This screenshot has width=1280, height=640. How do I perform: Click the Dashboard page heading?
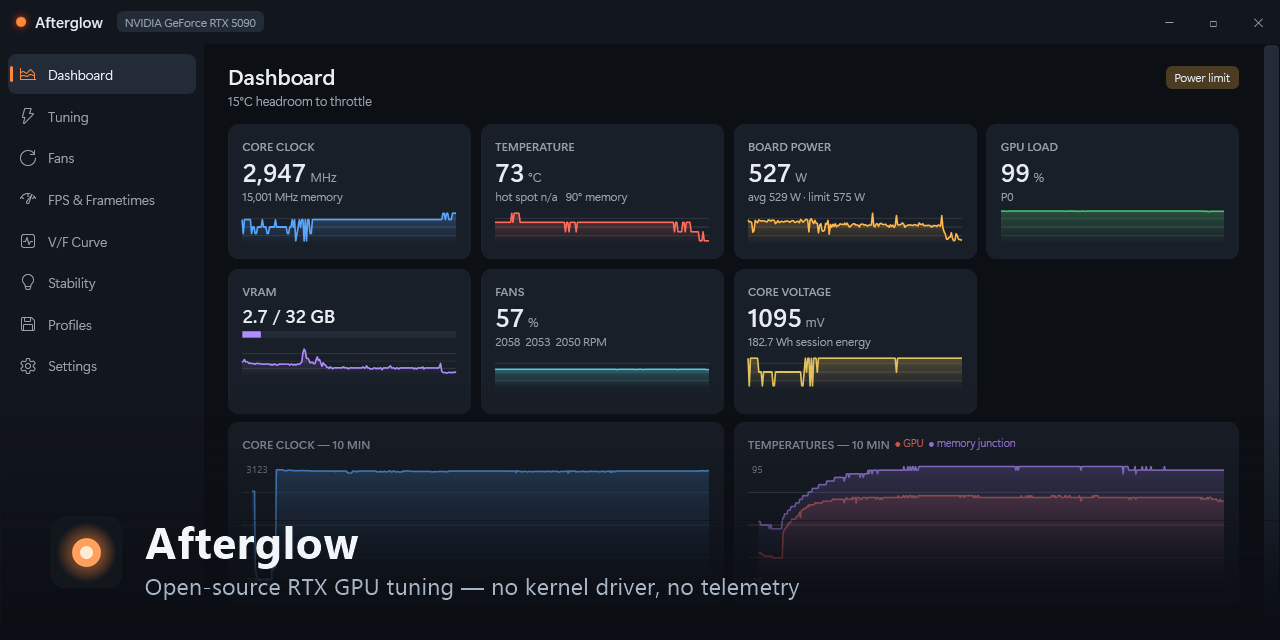(281, 78)
